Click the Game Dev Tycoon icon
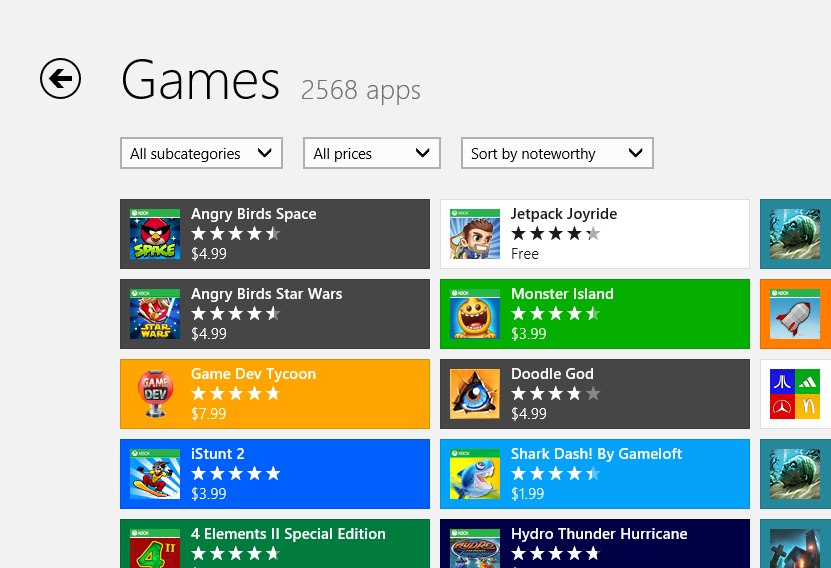The width and height of the screenshot is (831, 568). 155,394
